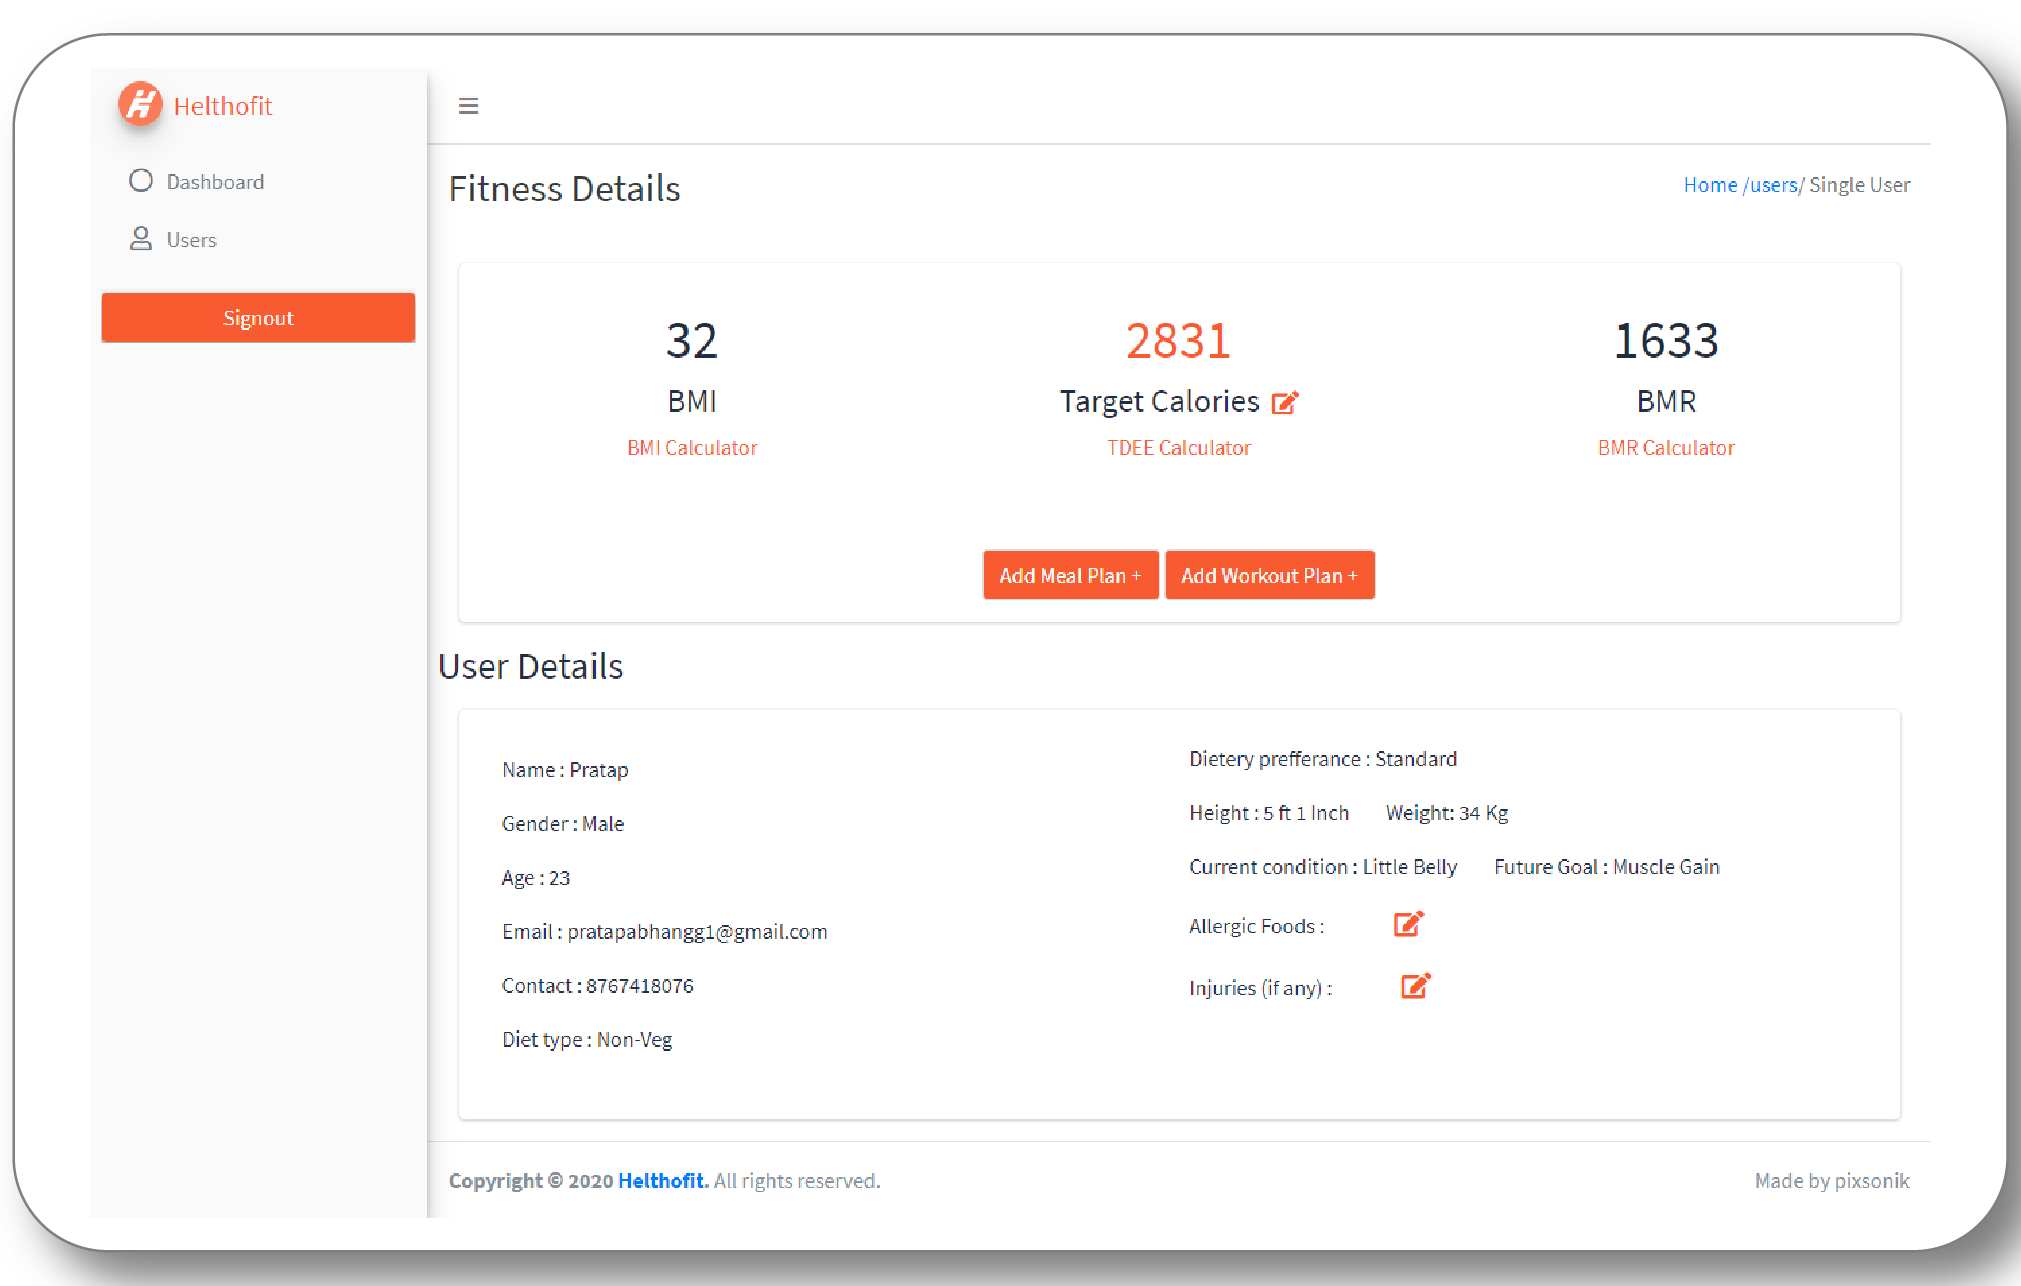This screenshot has height=1286, width=2021.
Task: Click the 2831 target calories value
Action: 1178,341
